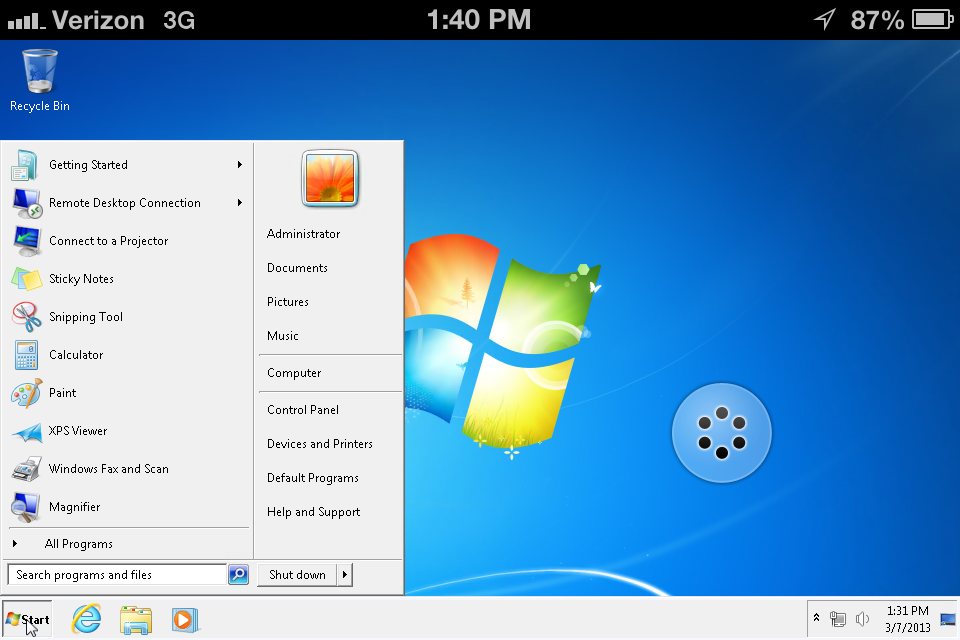Screen dimensions: 960x640
Task: Click the Show desktop icon in tray
Action: (x=948, y=619)
